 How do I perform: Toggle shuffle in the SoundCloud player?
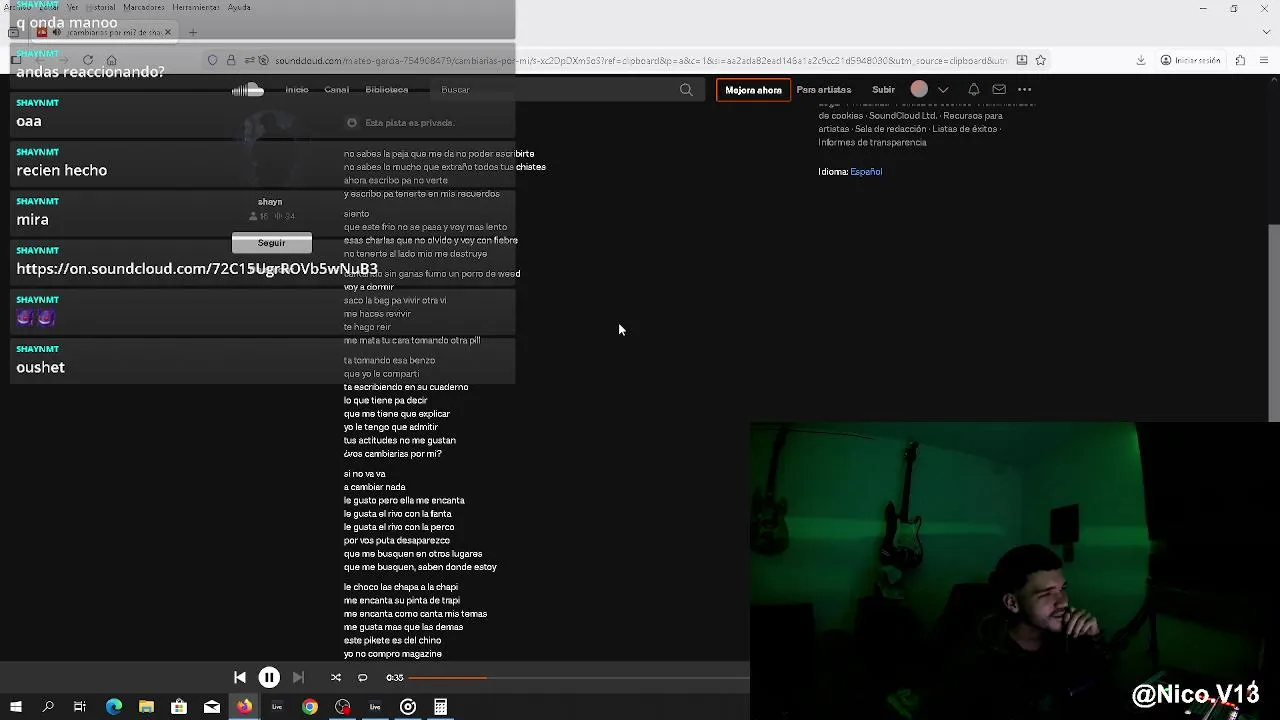(336, 677)
